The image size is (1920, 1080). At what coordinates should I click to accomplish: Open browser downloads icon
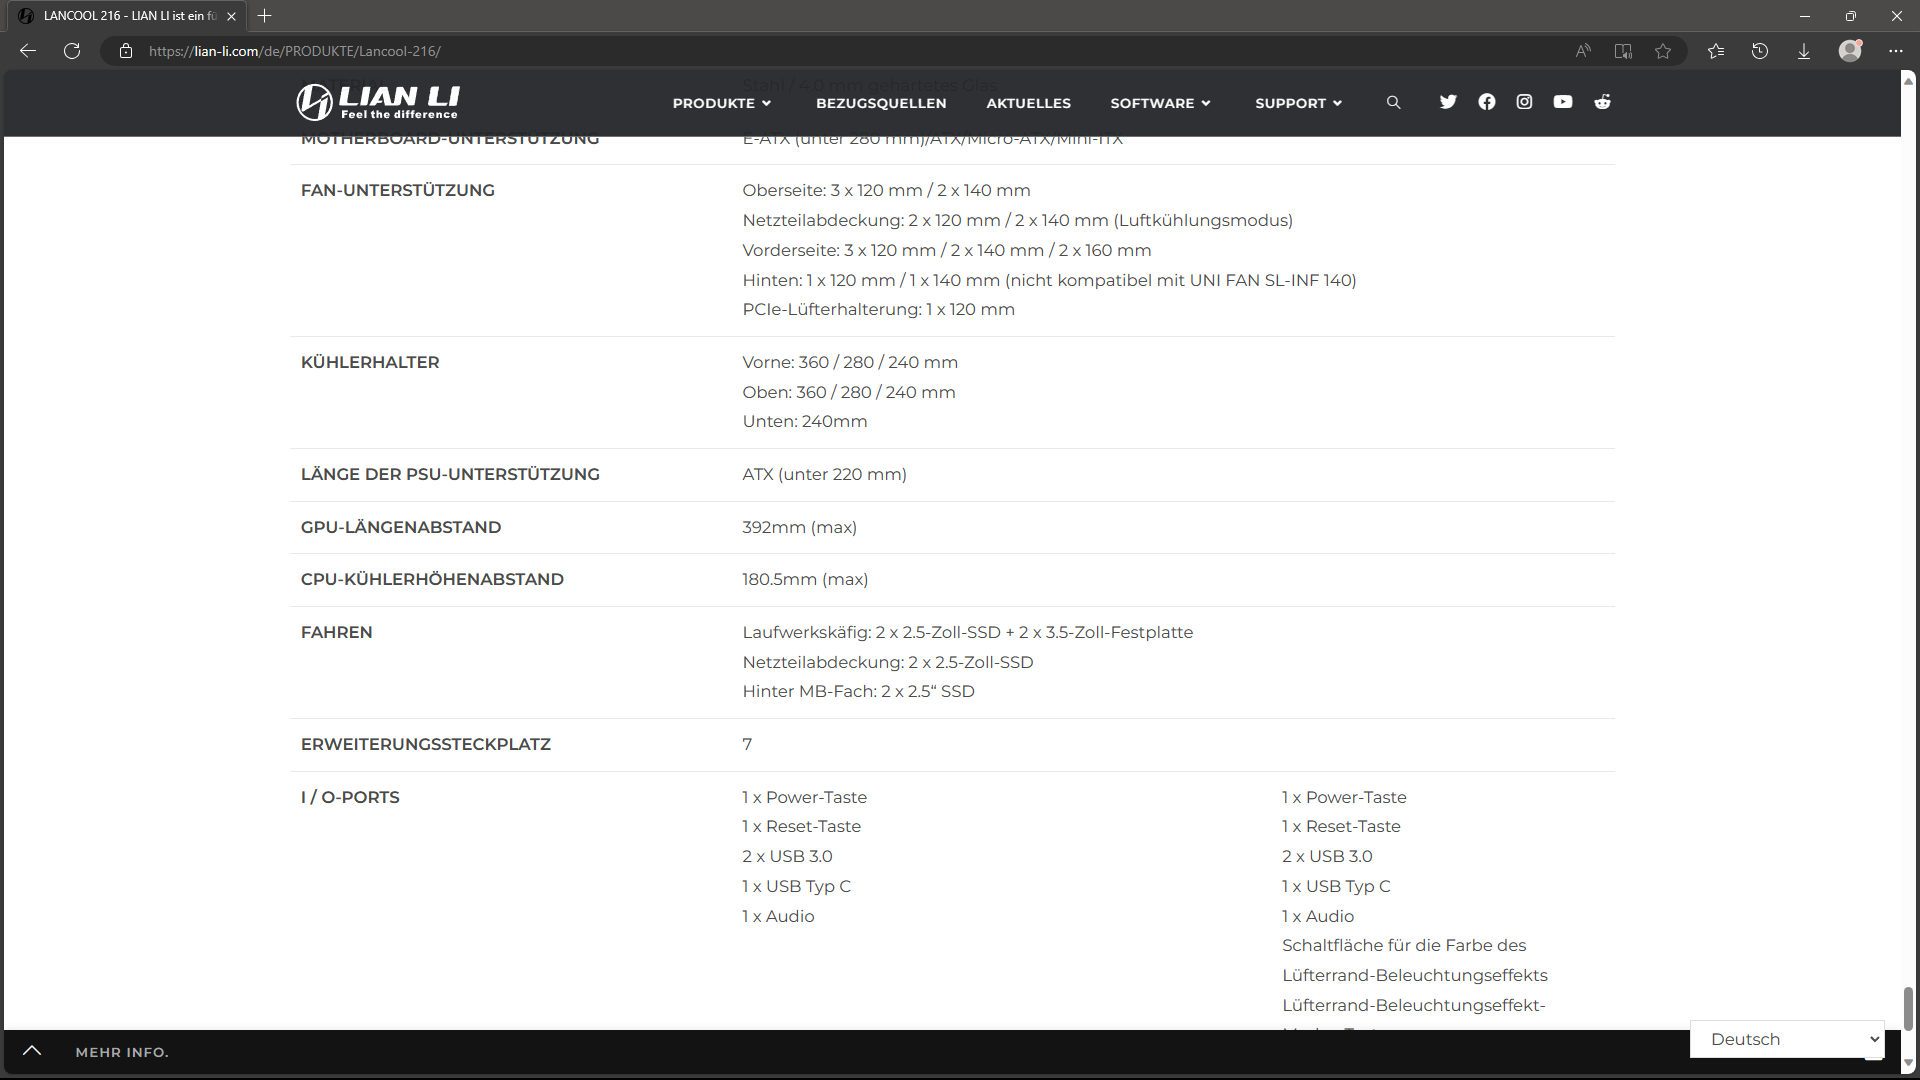point(1804,51)
